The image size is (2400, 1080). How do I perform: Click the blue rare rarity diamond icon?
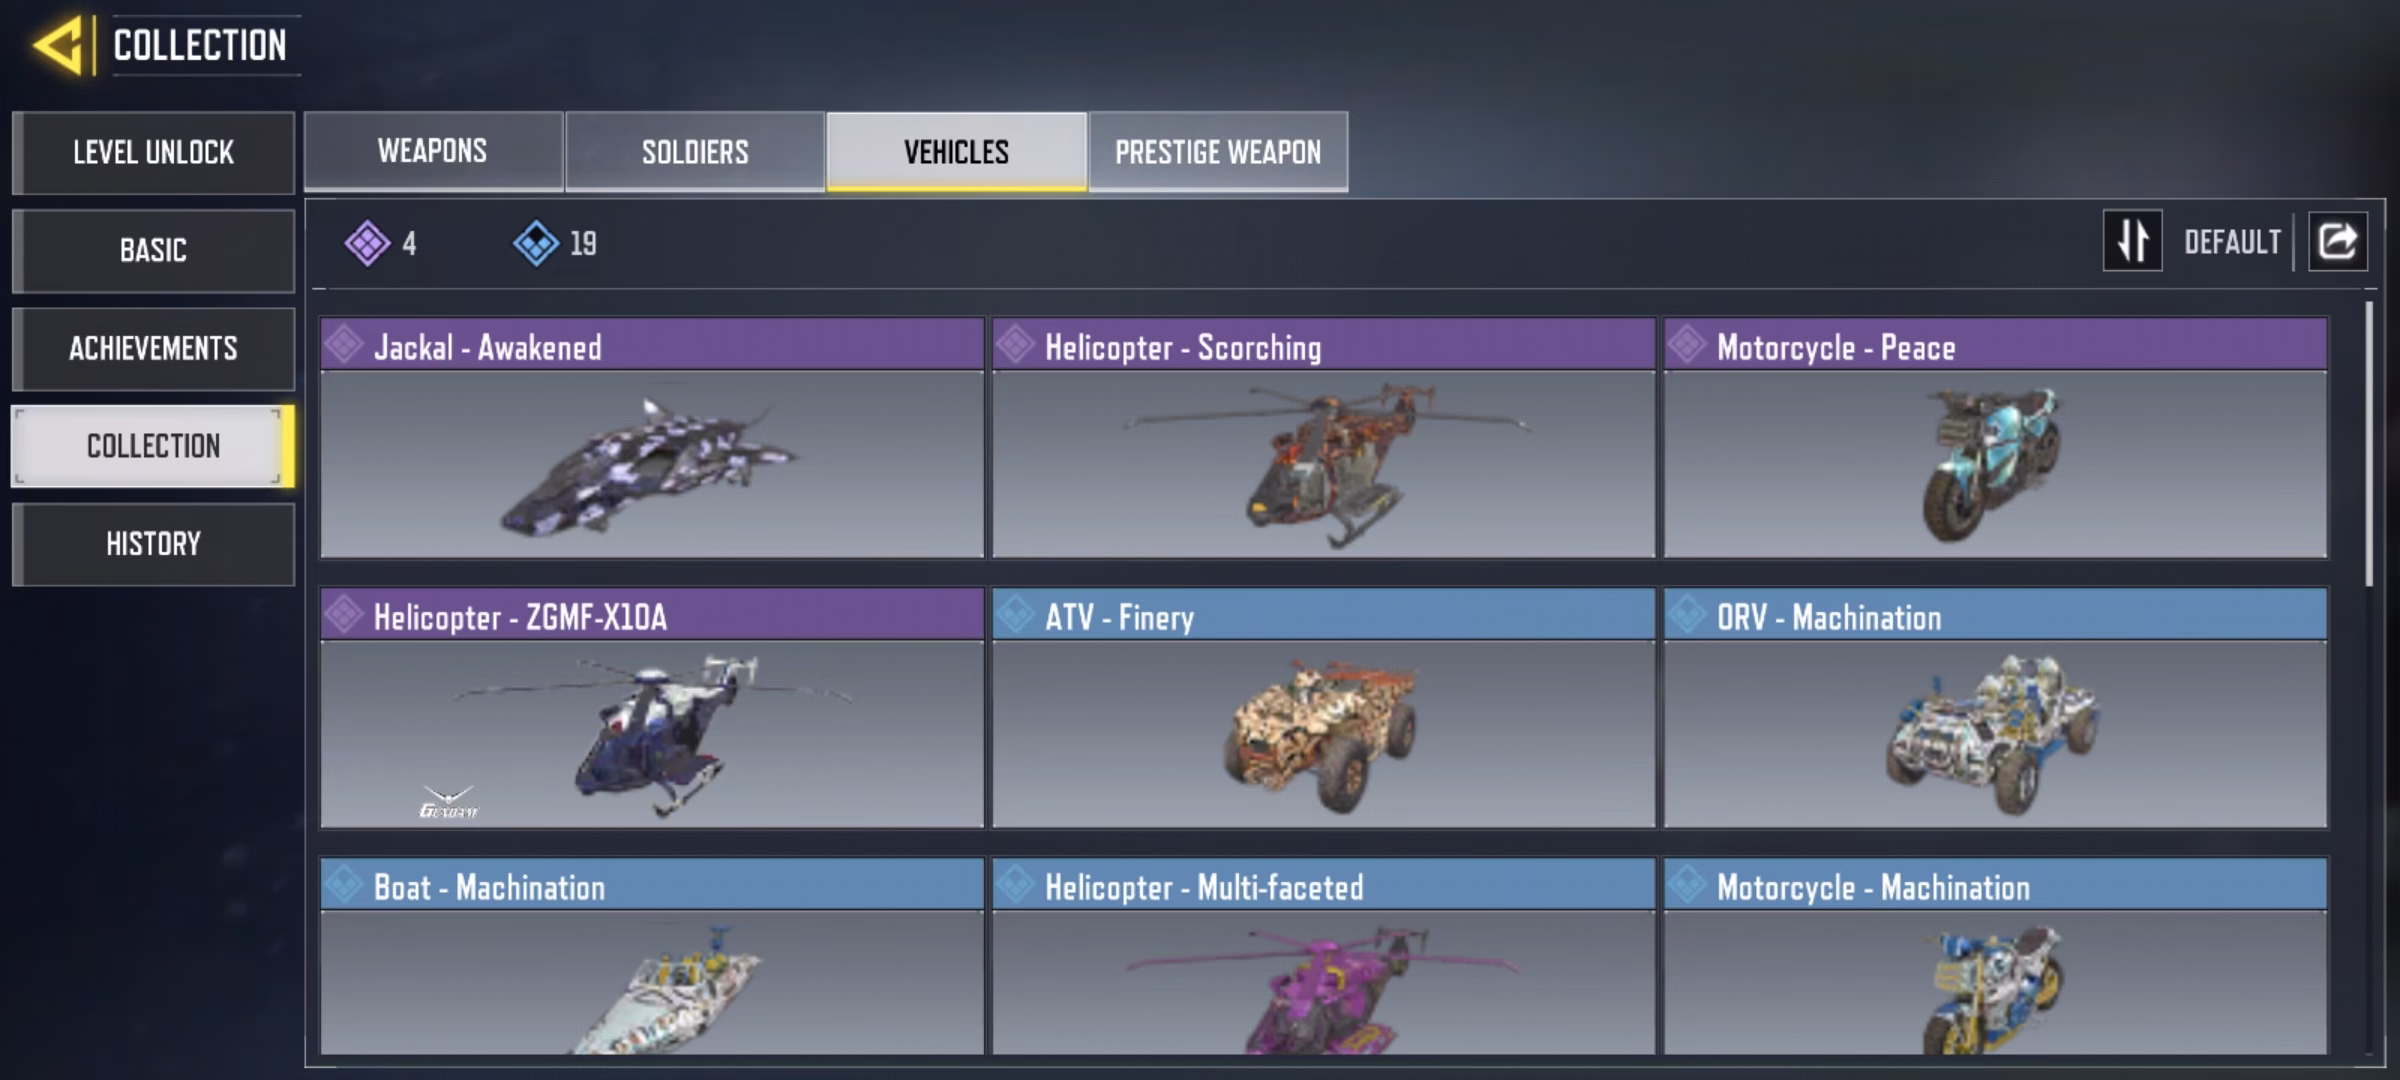pyautogui.click(x=536, y=243)
